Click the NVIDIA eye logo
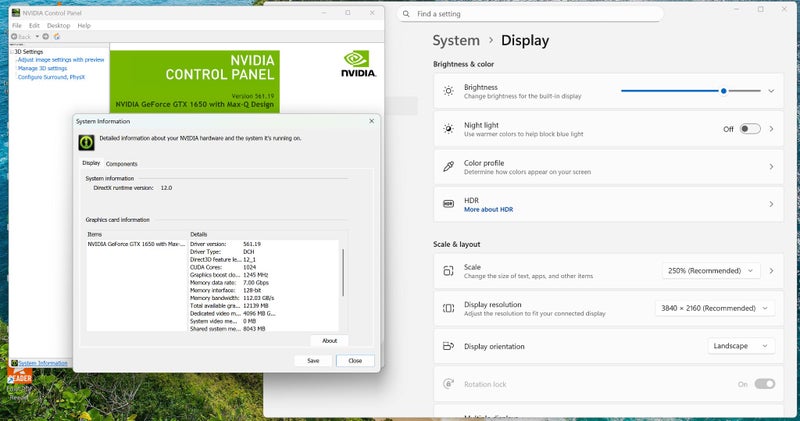Image resolution: width=800 pixels, height=421 pixels. [x=356, y=59]
